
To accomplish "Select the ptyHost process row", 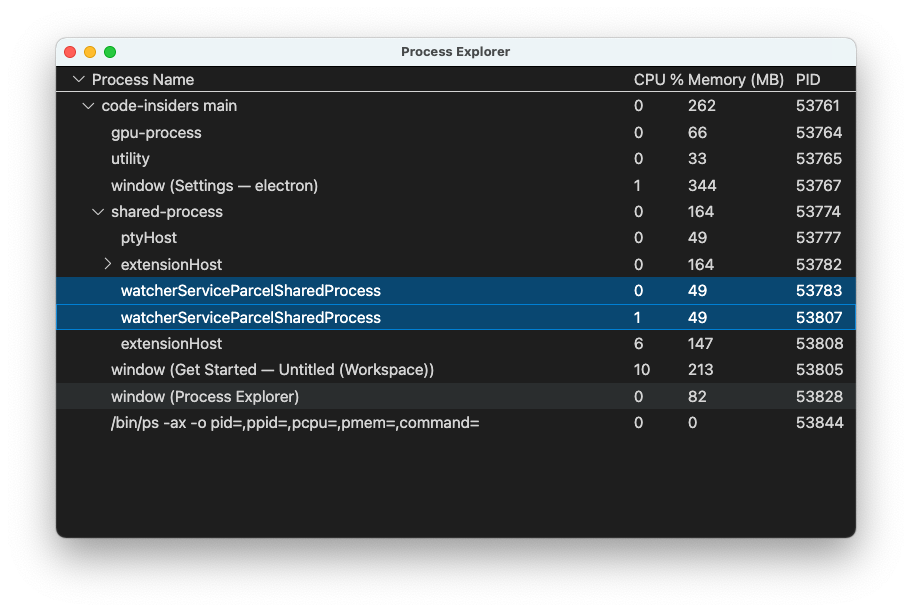I will coord(148,238).
